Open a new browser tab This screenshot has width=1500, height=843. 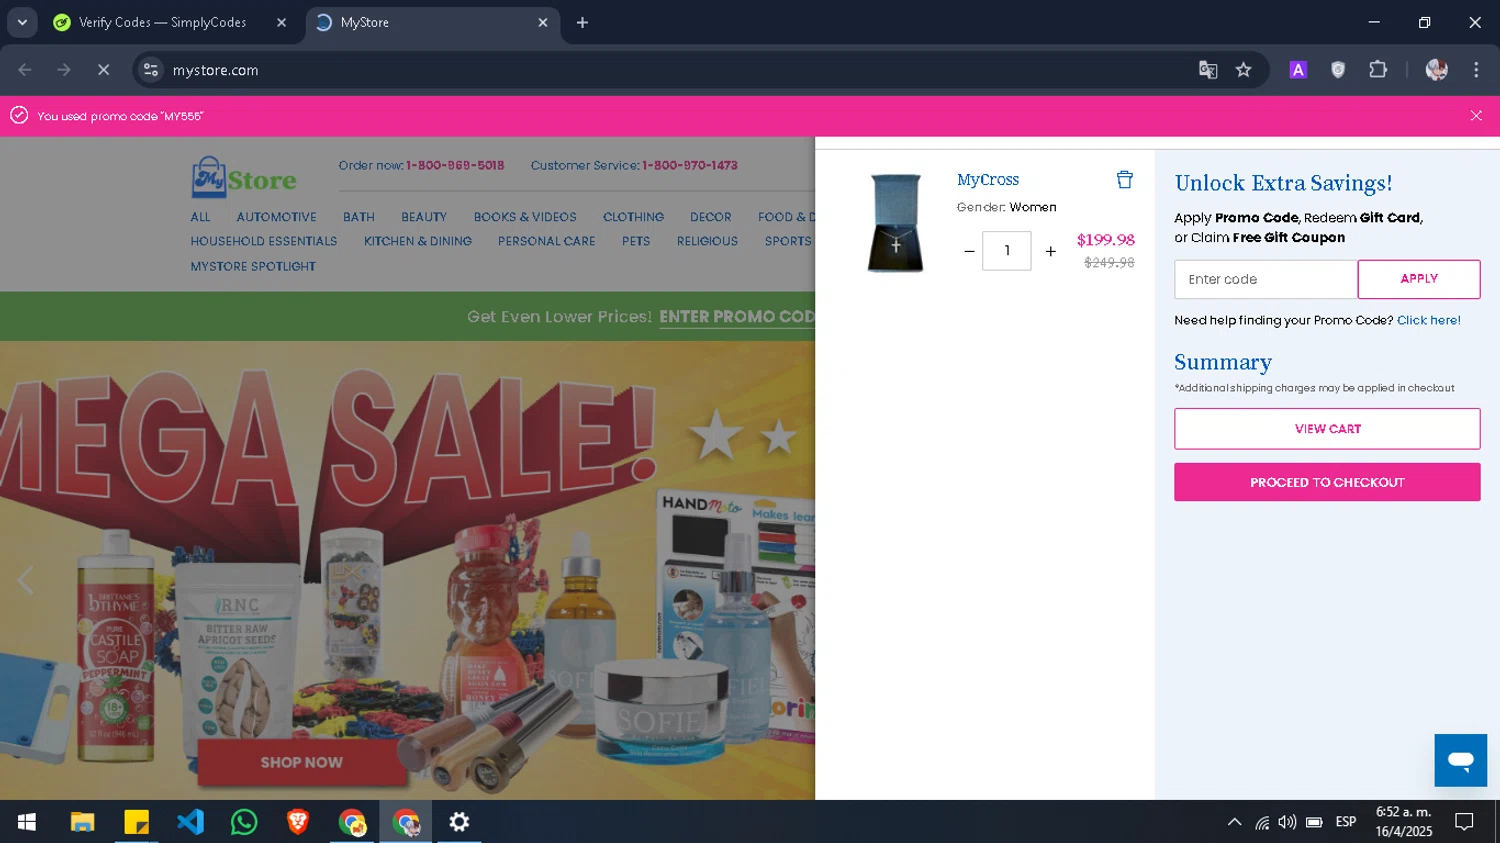(582, 22)
